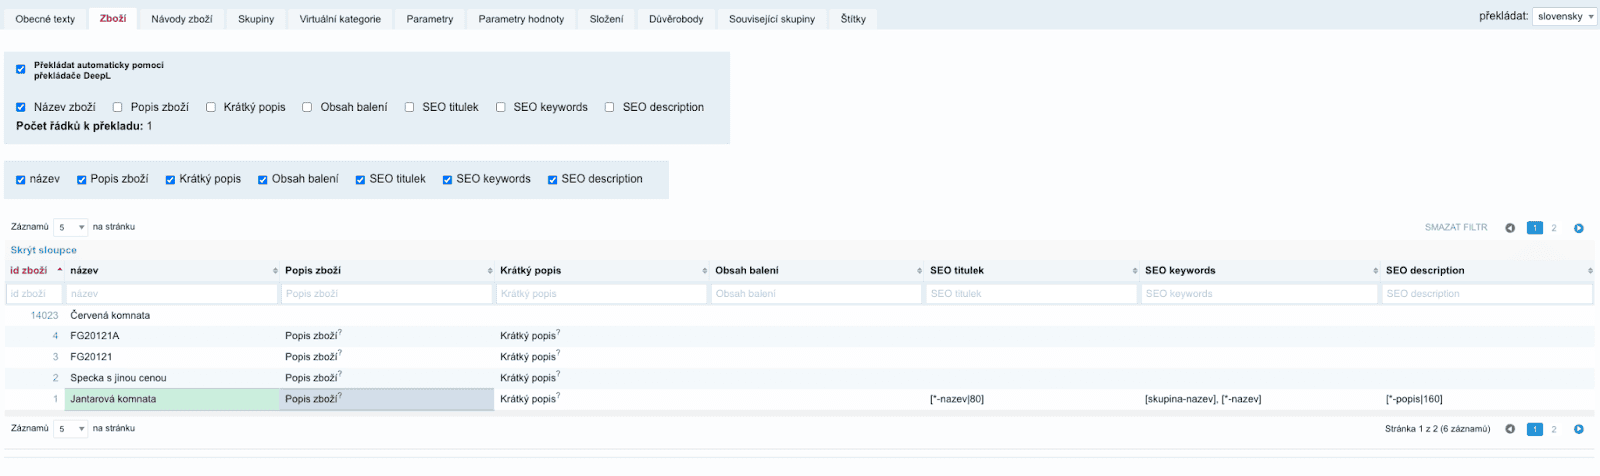Click next page arrow in bottom pagination
Viewport: 1600px width, 476px height.
pyautogui.click(x=1578, y=429)
